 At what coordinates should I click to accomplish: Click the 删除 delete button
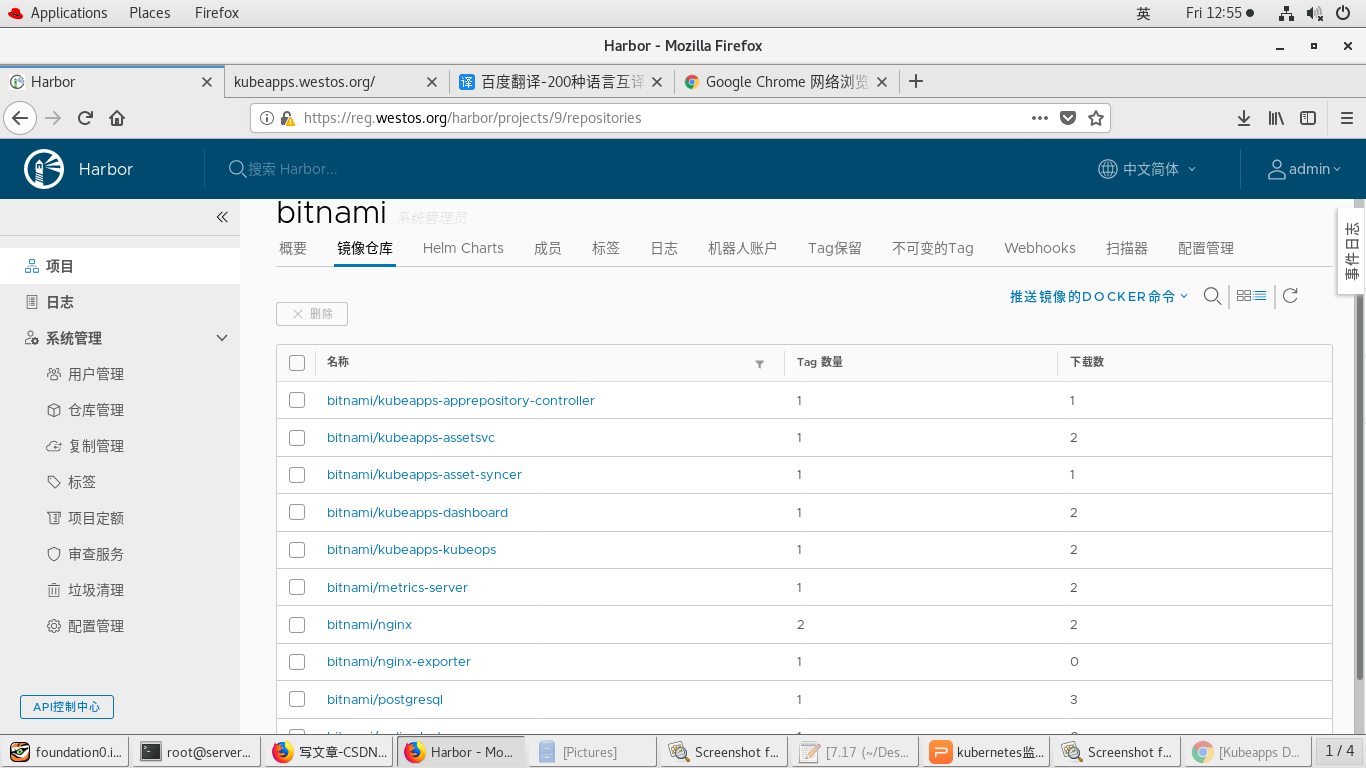pyautogui.click(x=312, y=313)
